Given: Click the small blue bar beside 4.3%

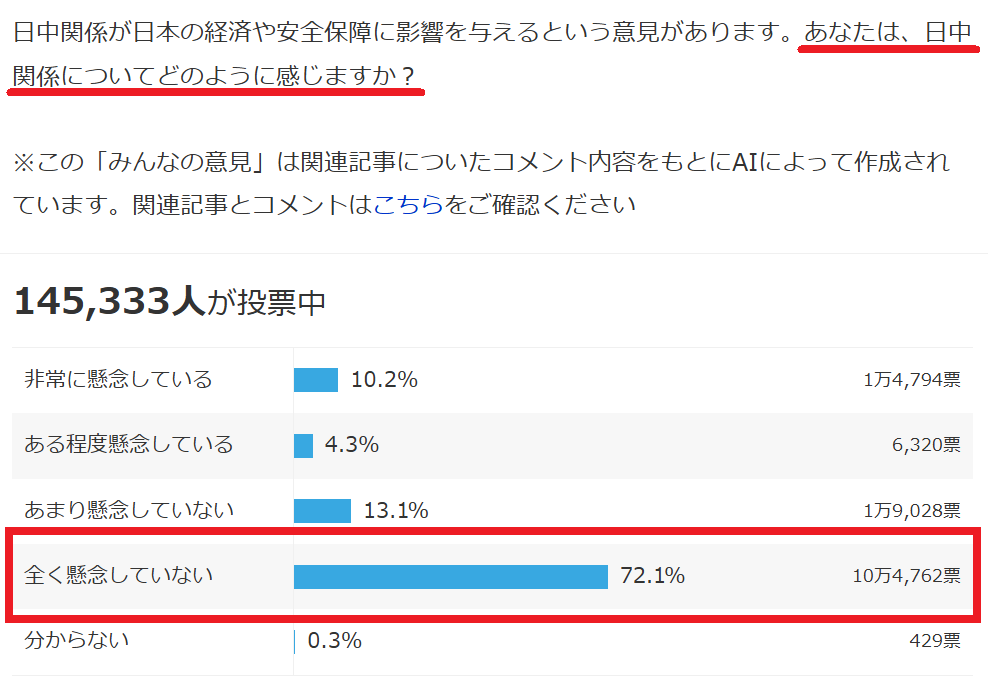Looking at the screenshot, I should click(303, 445).
